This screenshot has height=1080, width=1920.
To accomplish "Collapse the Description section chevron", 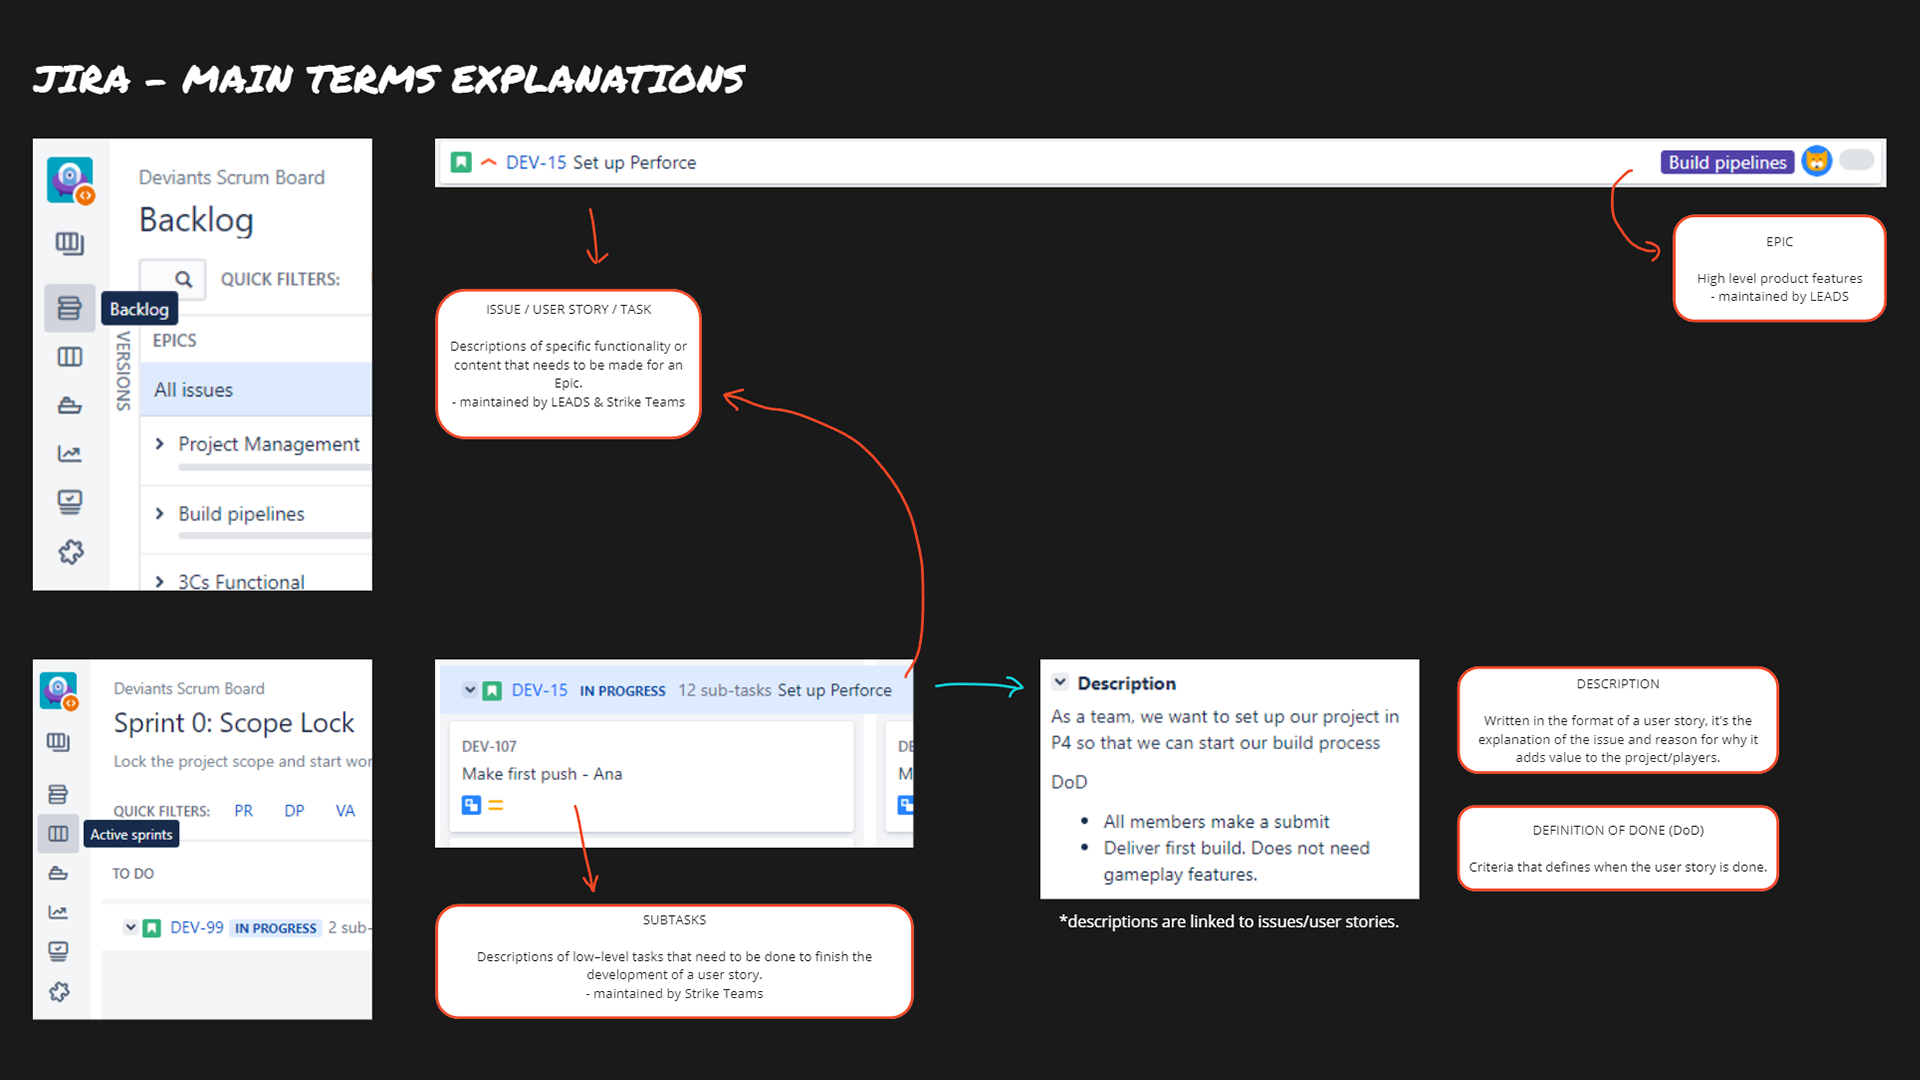I will pyautogui.click(x=1061, y=682).
